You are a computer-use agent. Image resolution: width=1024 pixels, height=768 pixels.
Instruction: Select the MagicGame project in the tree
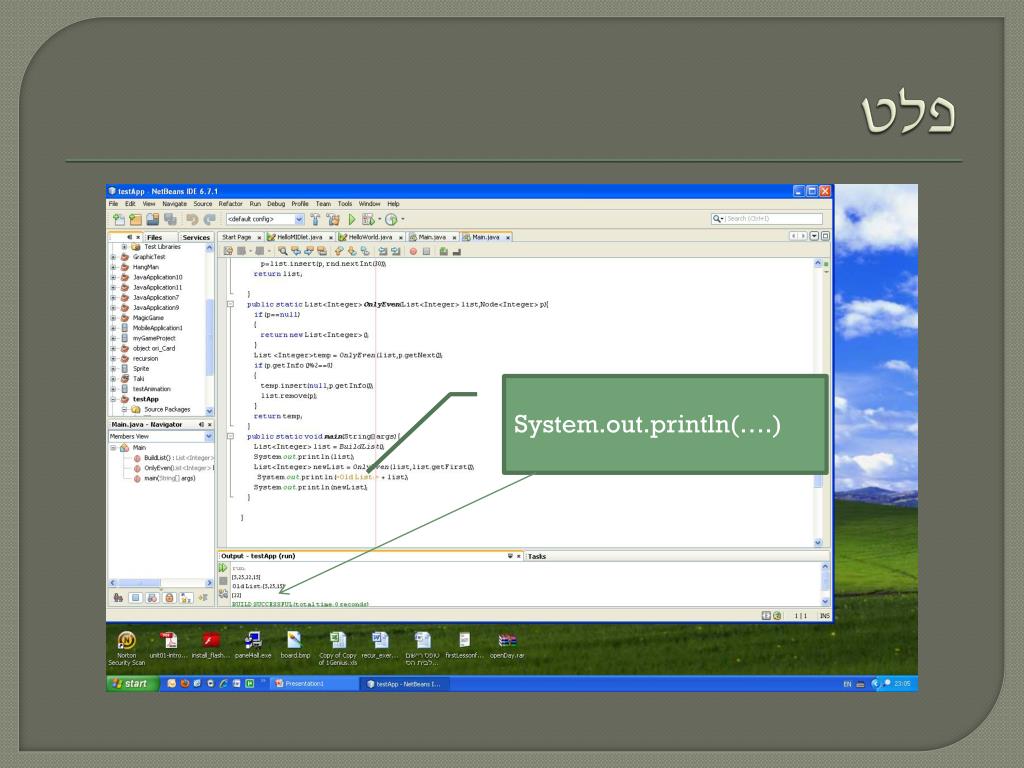[x=148, y=318]
